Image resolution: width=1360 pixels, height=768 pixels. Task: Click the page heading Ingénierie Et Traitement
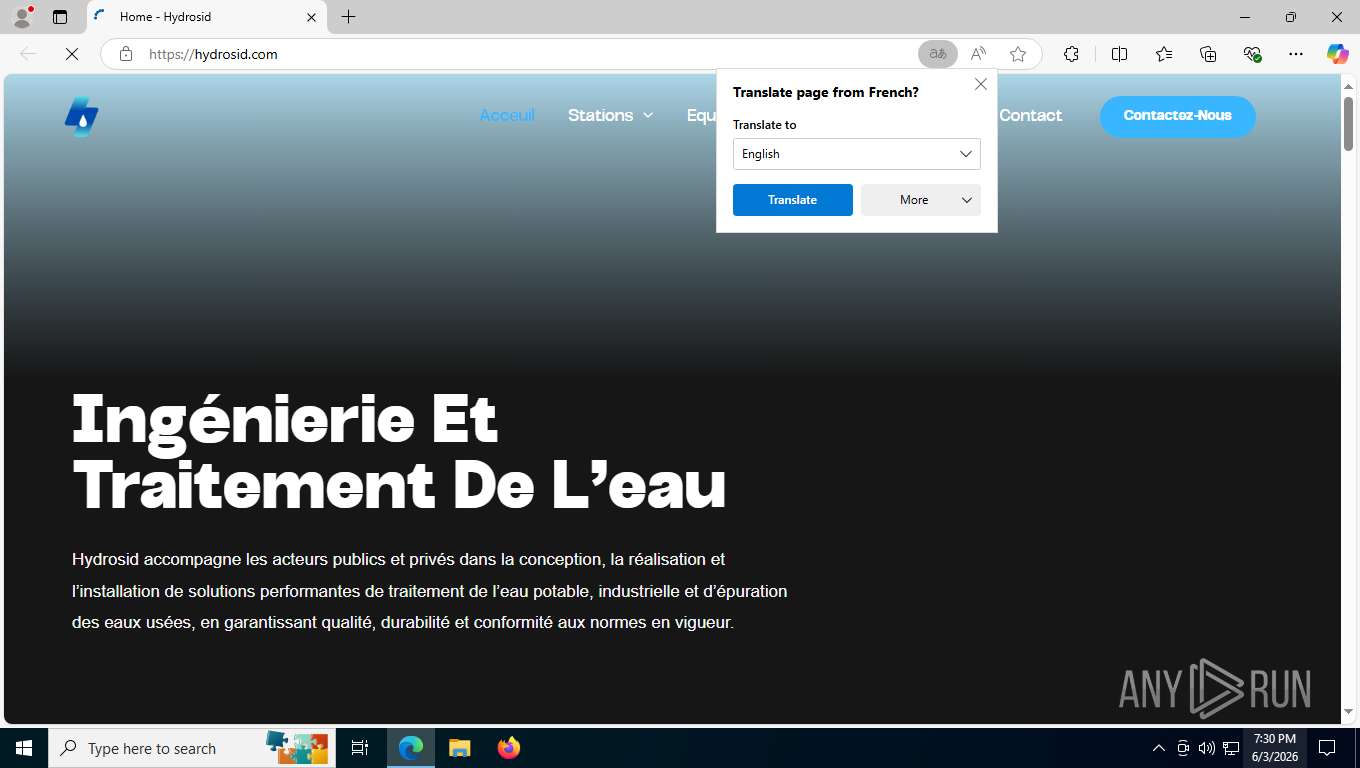400,451
